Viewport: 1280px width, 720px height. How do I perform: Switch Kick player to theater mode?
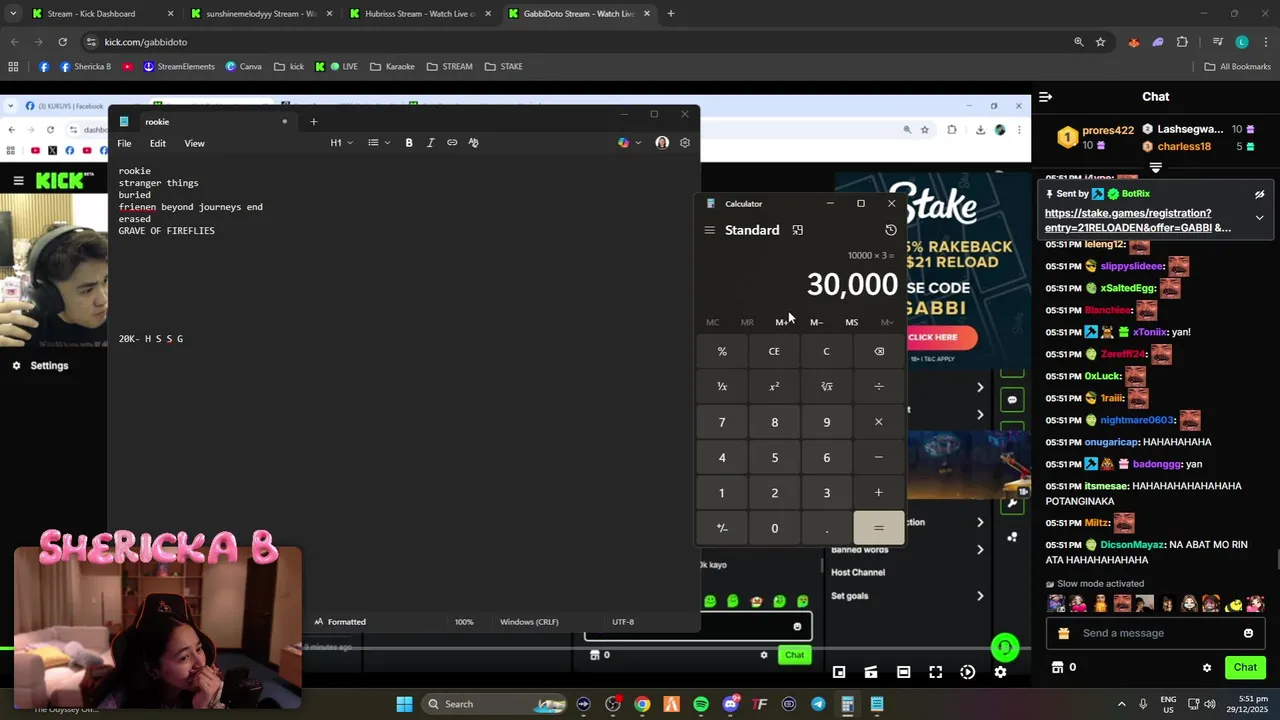[x=903, y=672]
